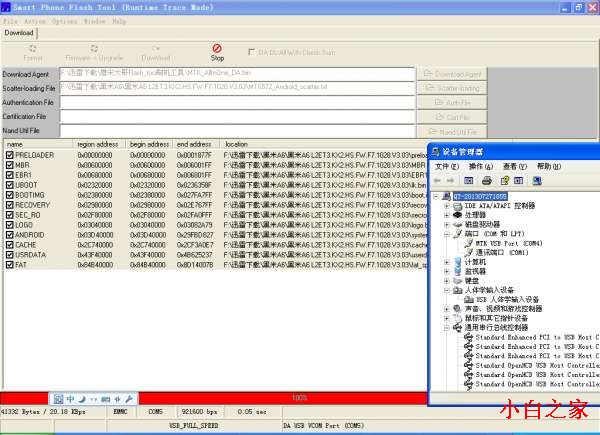This screenshot has width=600, height=435.
Task: Click the Download toolbar icon
Action: 155,48
